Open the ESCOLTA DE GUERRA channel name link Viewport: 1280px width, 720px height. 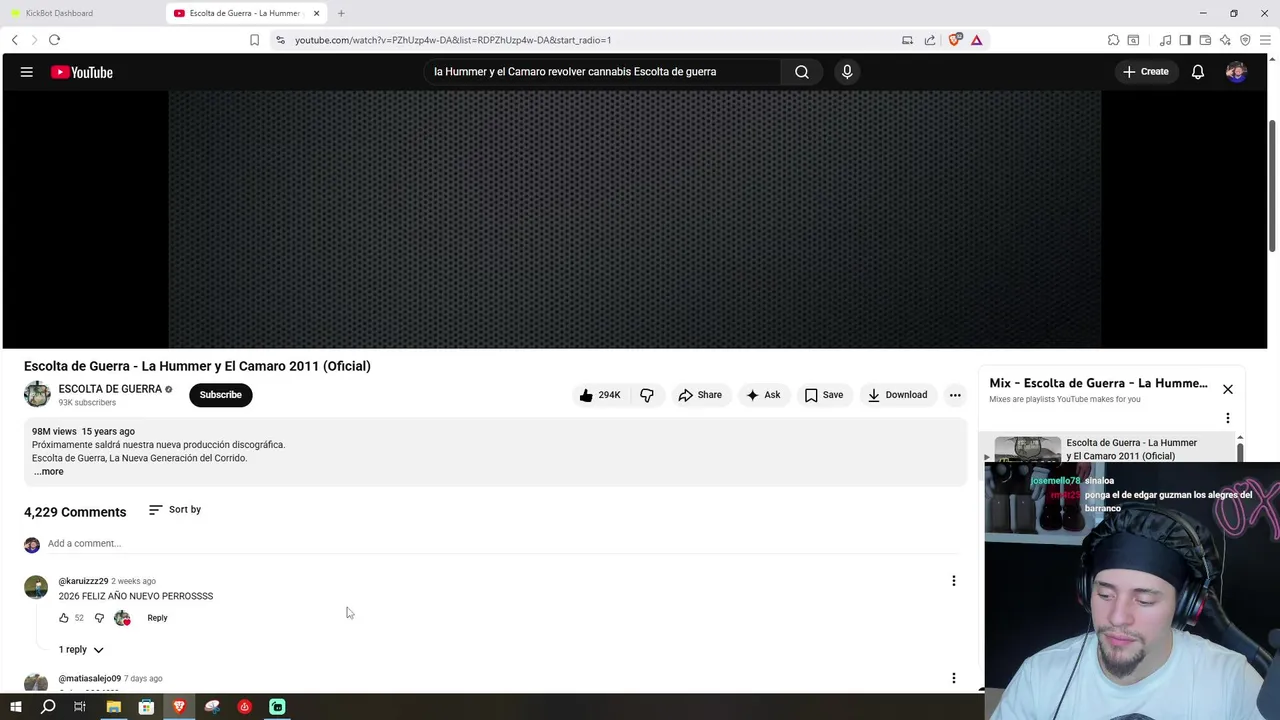[x=110, y=389]
